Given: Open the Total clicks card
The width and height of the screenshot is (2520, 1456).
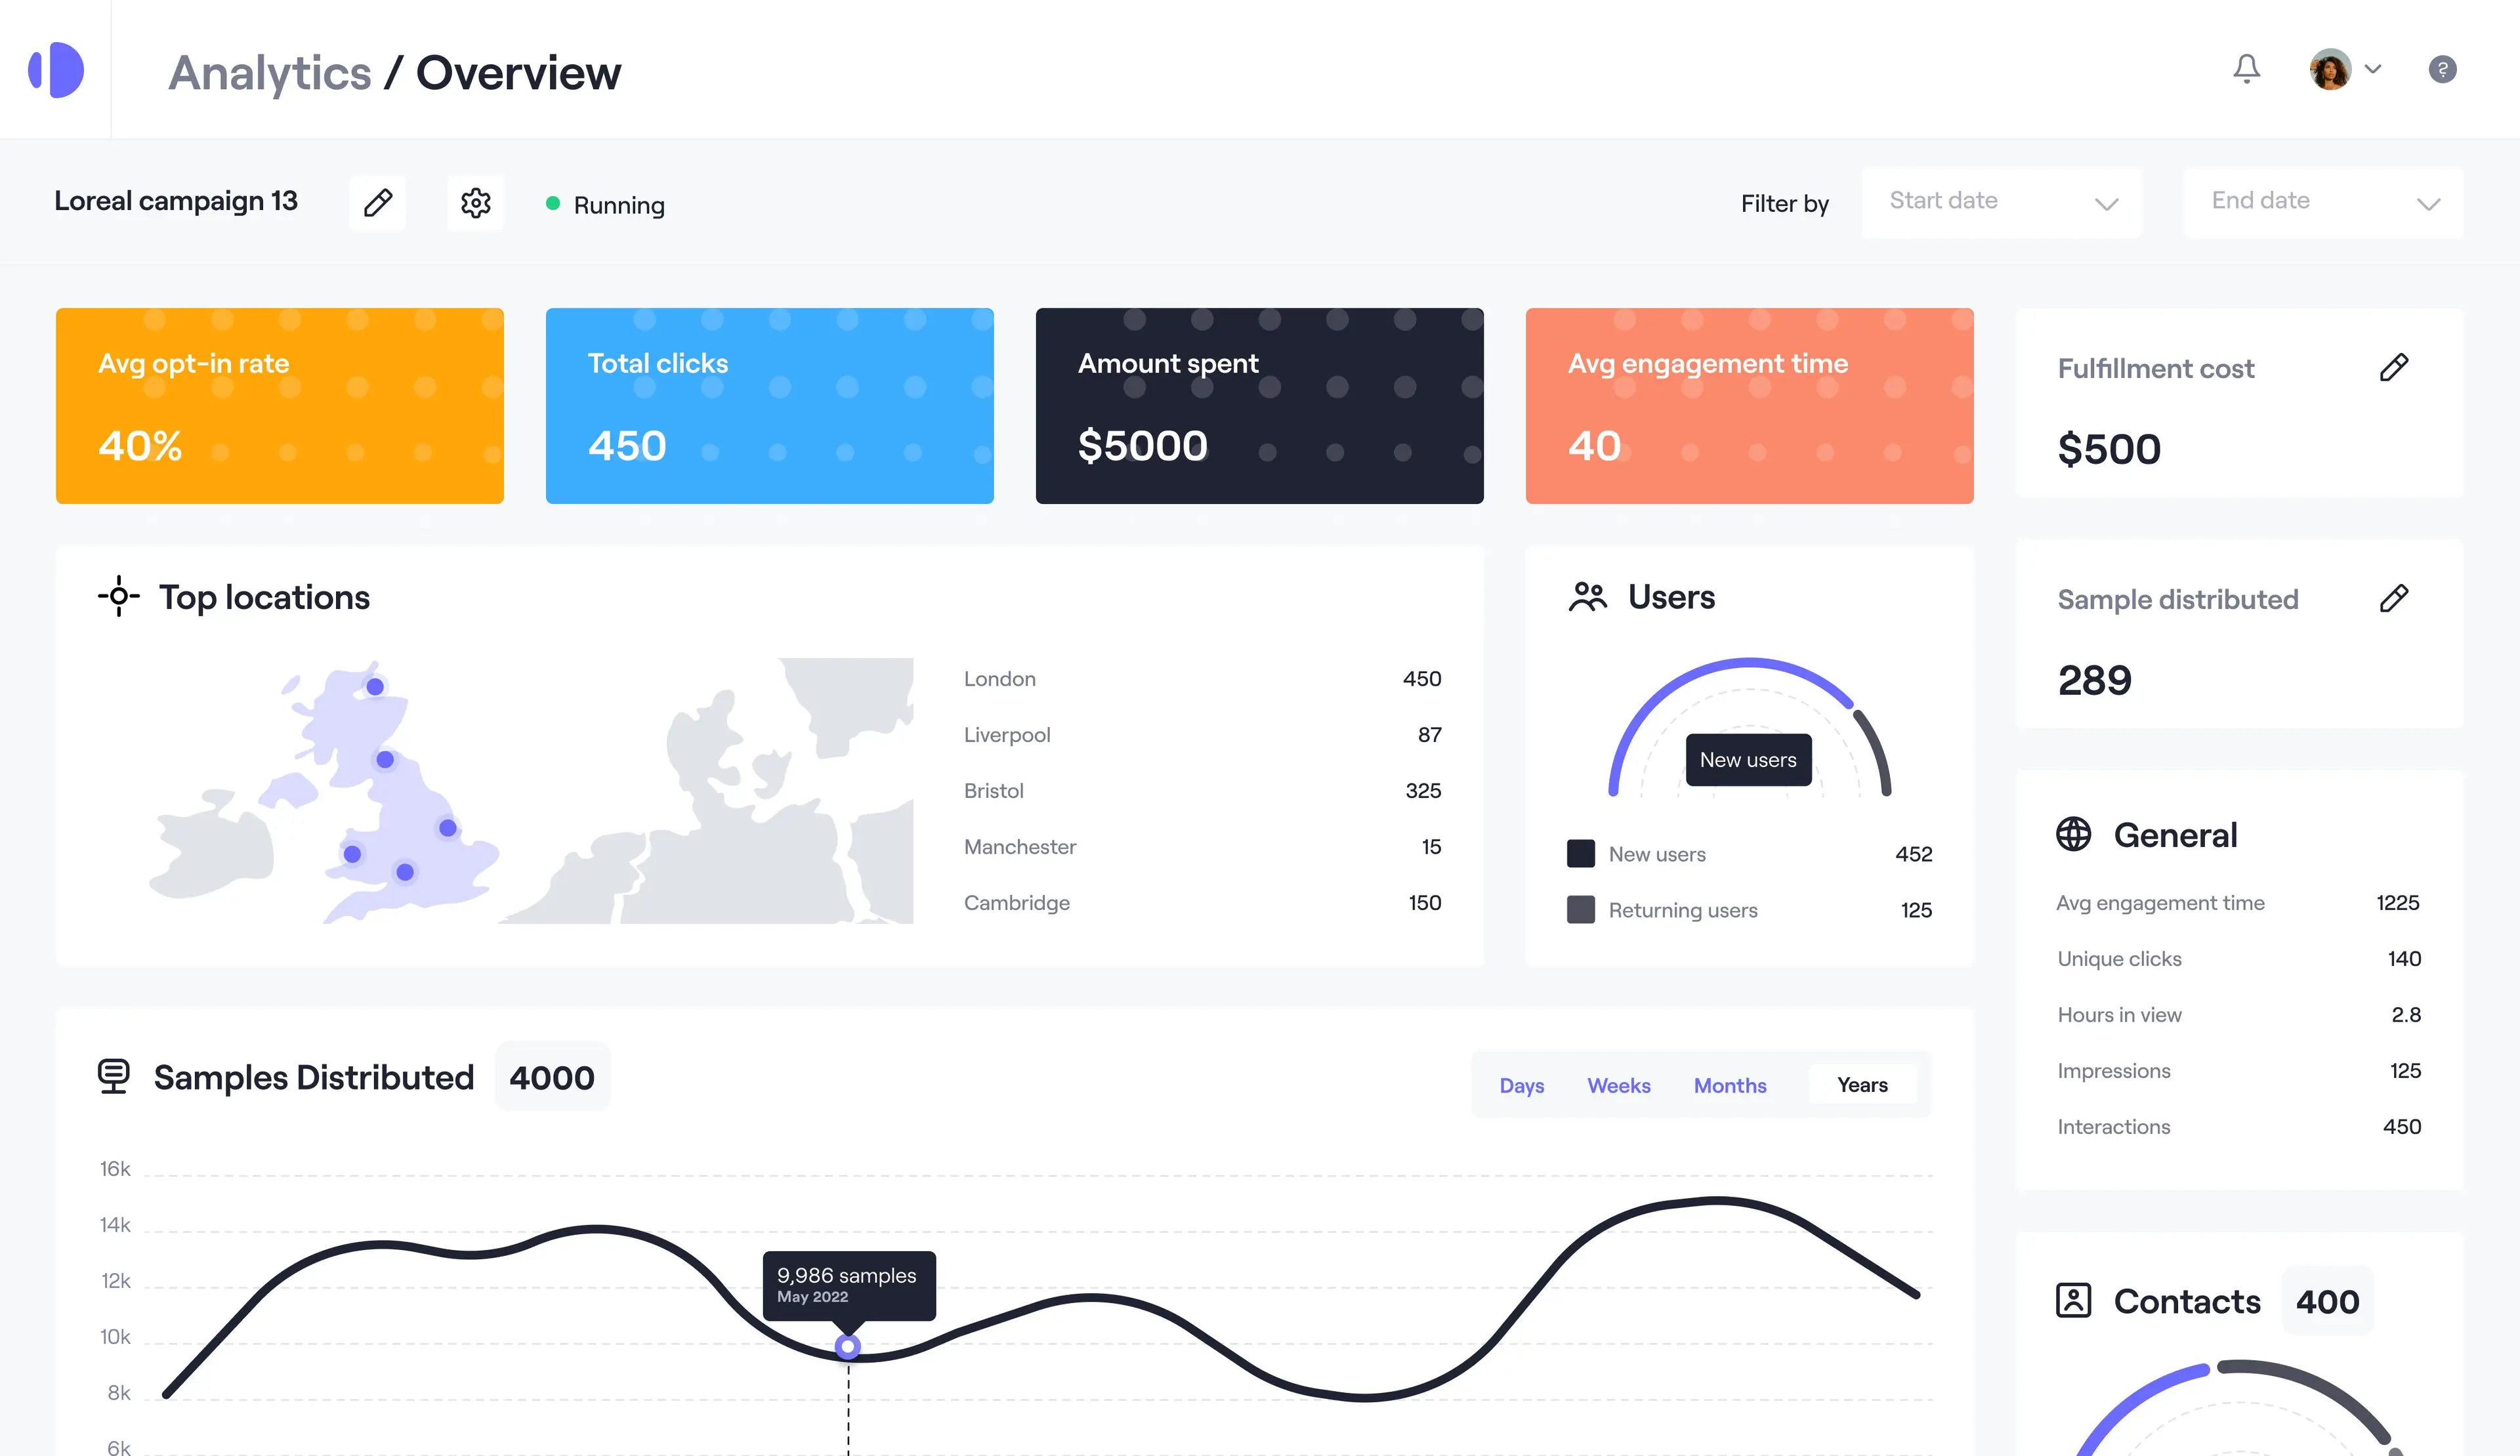Looking at the screenshot, I should [x=770, y=406].
